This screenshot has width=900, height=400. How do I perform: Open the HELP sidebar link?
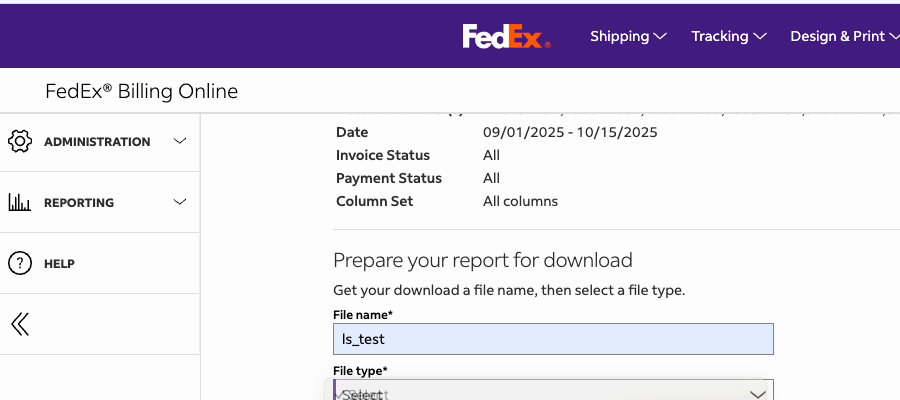(60, 264)
